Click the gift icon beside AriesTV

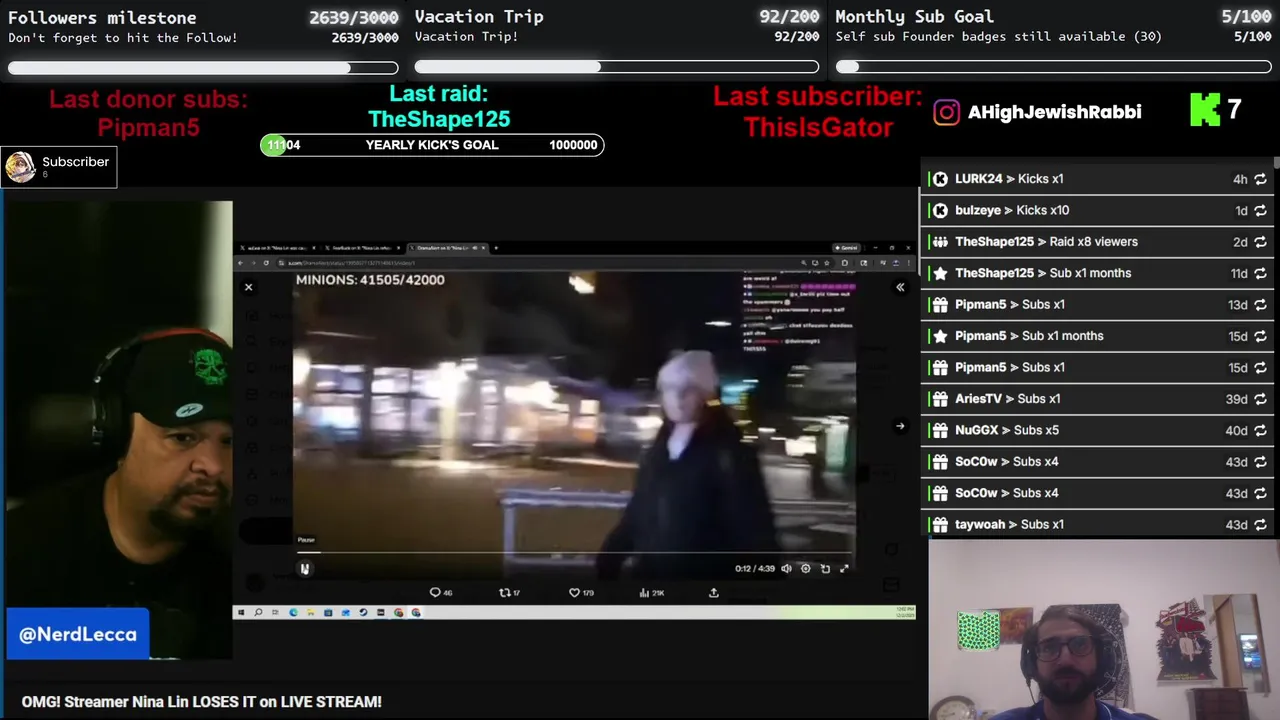940,399
